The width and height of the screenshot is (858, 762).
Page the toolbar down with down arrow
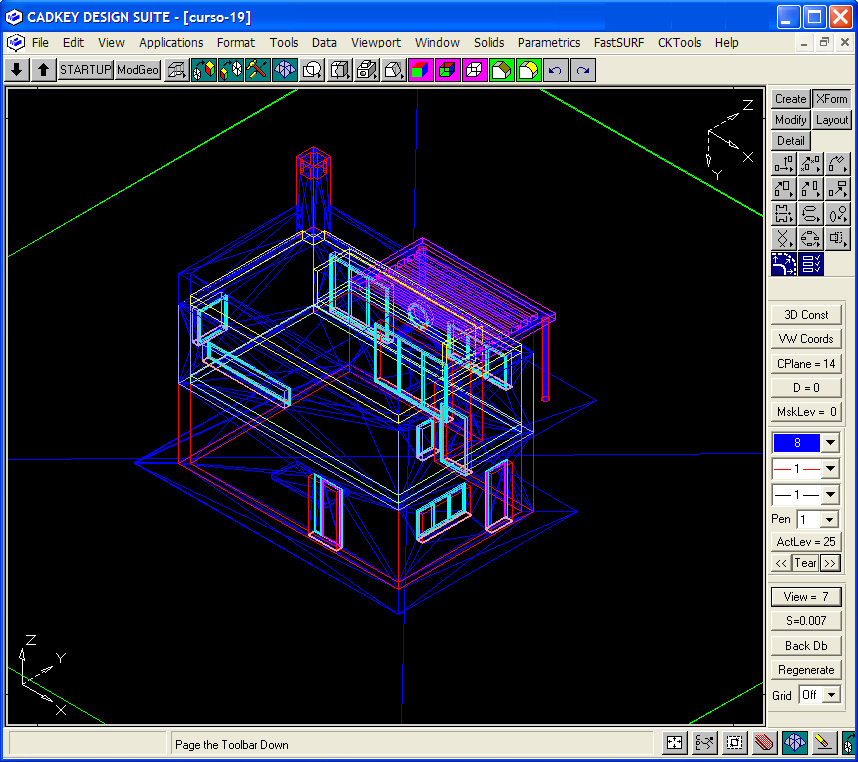point(17,70)
